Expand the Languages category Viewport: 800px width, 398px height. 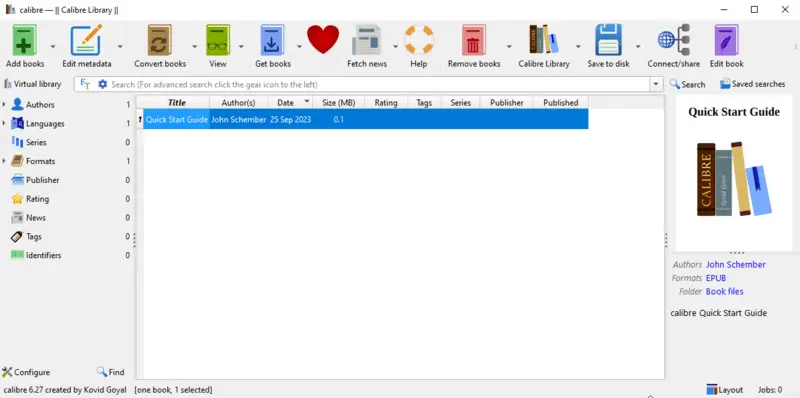pos(4,123)
